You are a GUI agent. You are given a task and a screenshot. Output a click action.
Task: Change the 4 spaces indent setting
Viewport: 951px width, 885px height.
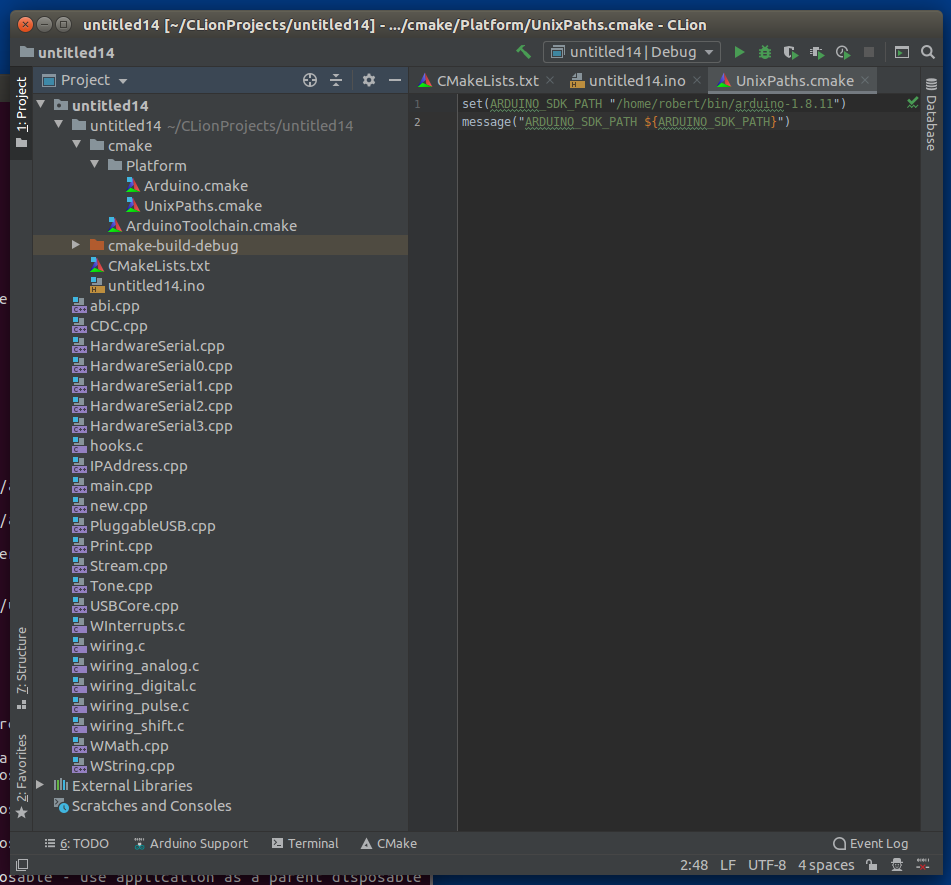826,865
